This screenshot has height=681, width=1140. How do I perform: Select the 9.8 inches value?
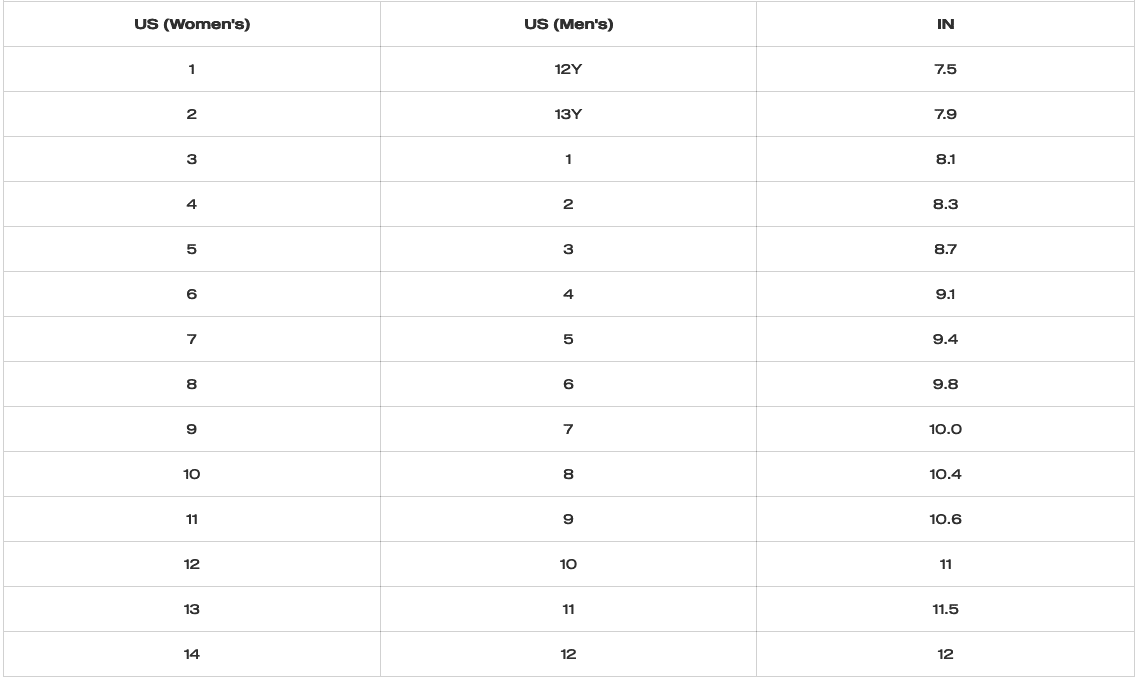(x=945, y=384)
